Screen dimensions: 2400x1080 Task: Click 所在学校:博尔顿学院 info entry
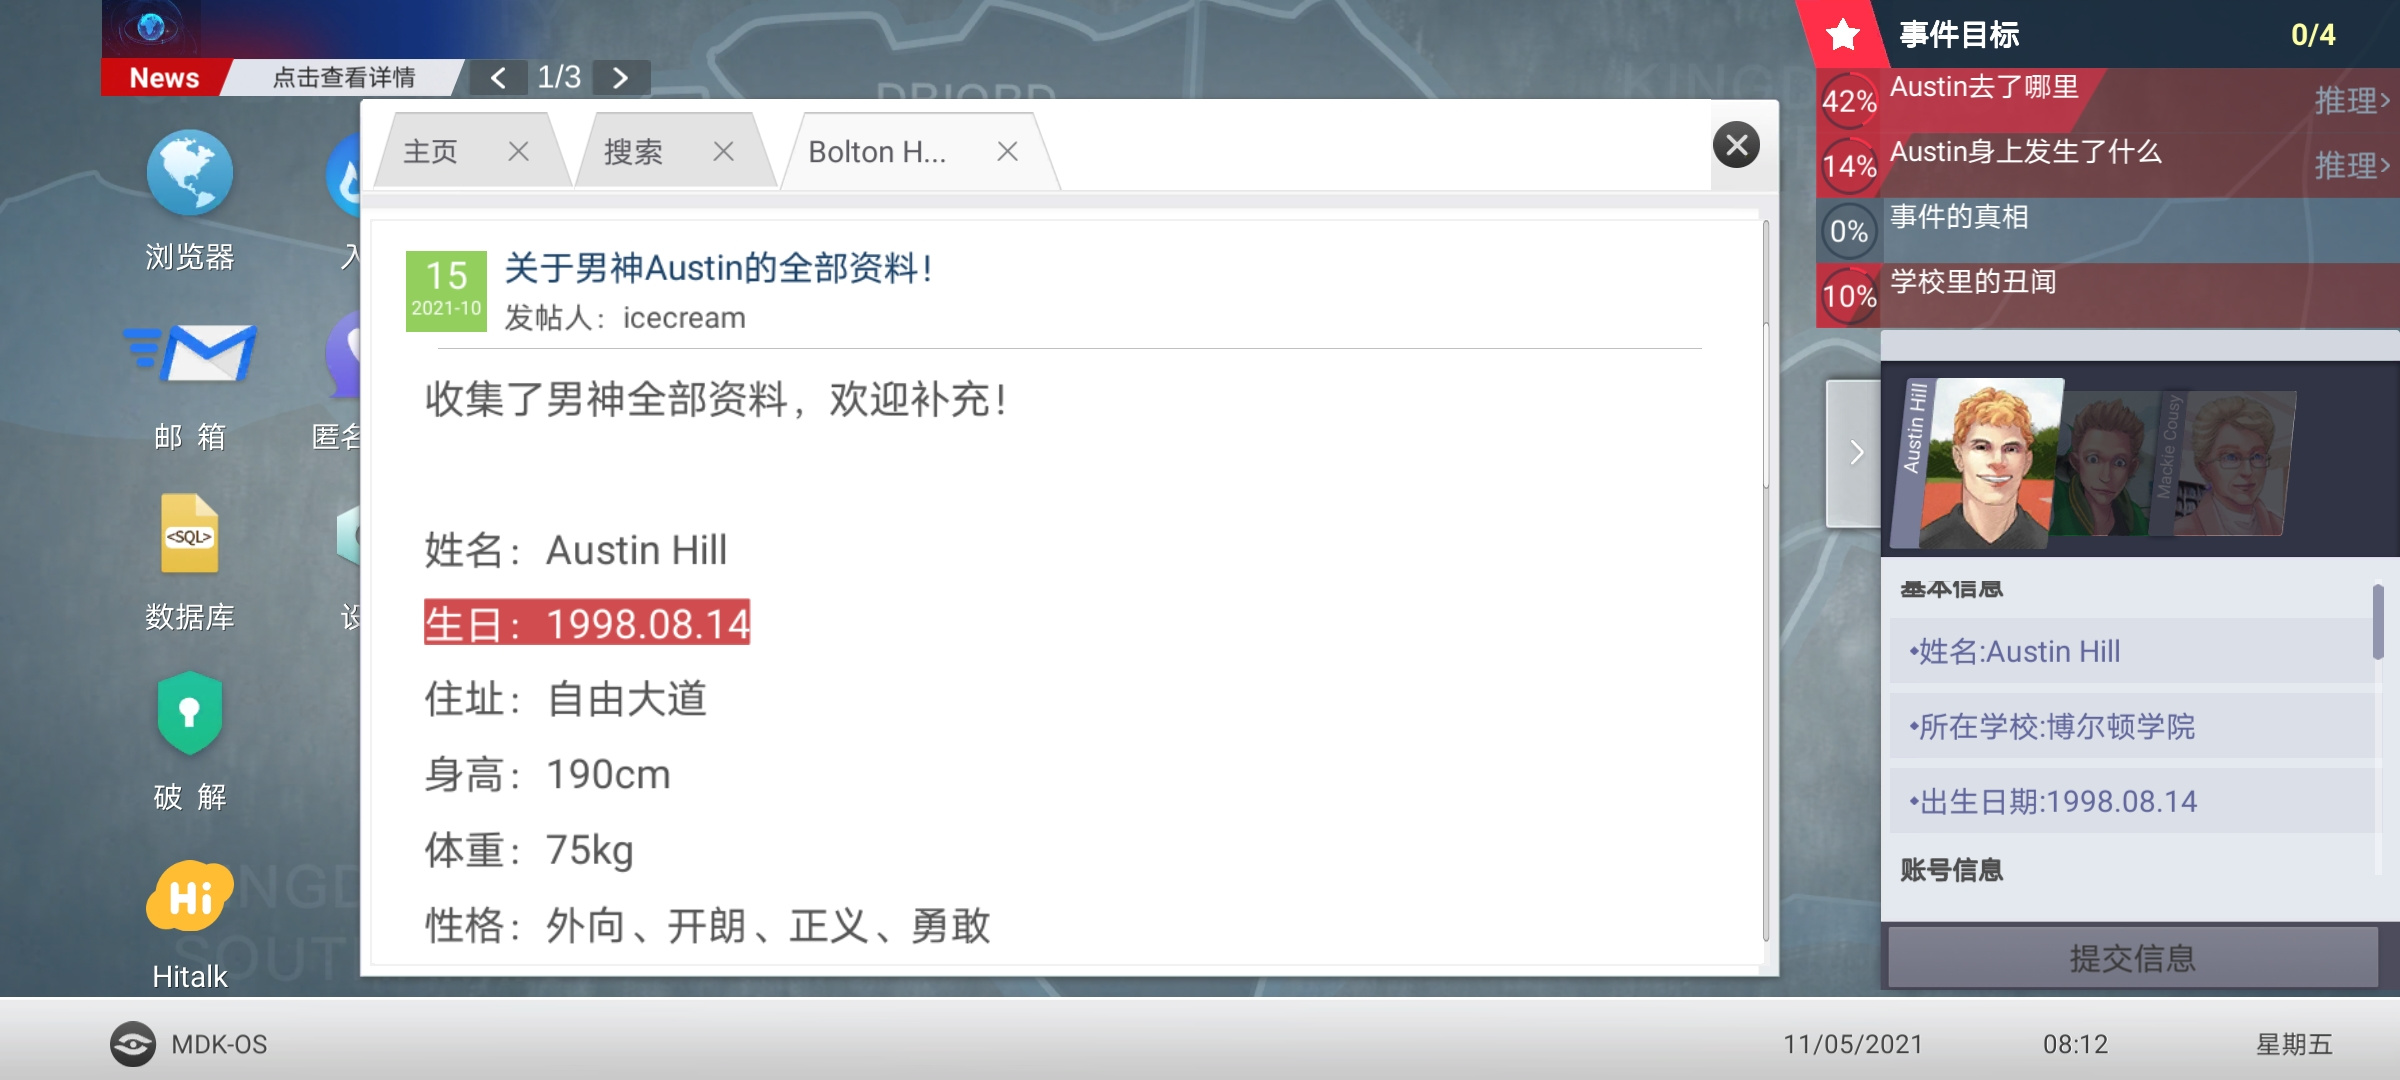(2132, 726)
